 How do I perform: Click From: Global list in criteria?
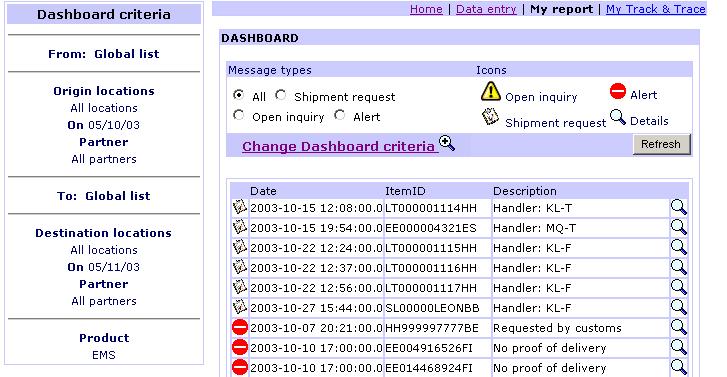tap(104, 54)
